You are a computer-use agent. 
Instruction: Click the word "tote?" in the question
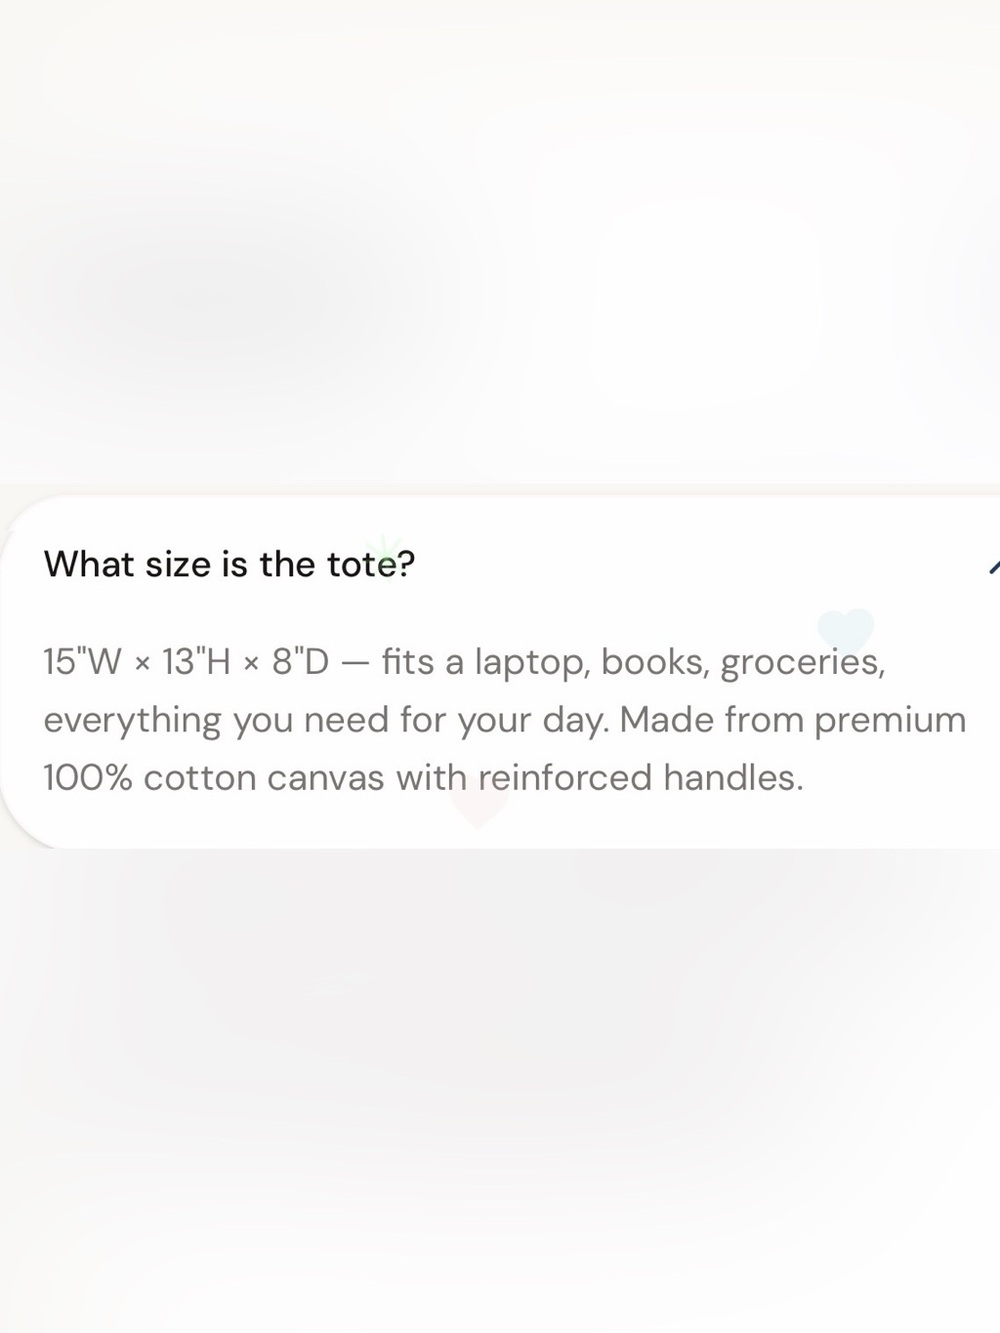tap(370, 564)
